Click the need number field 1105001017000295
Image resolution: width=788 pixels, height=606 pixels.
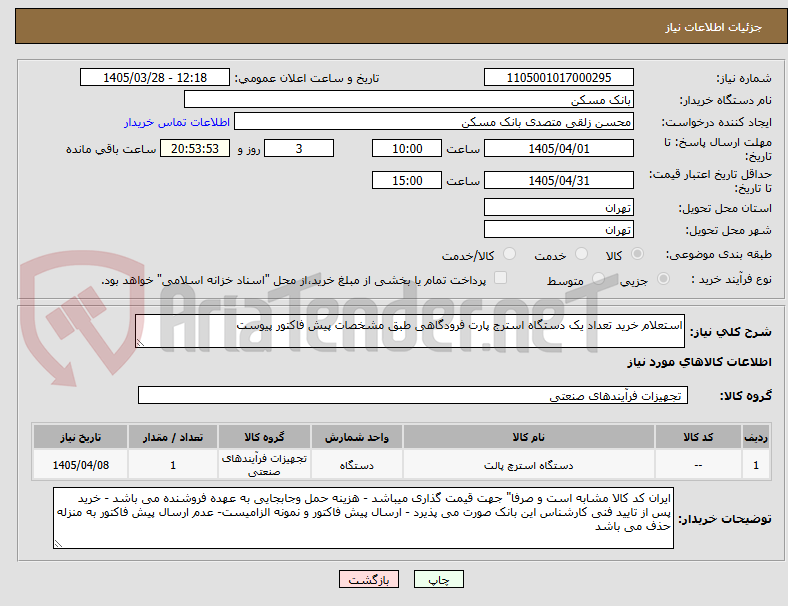coord(558,77)
